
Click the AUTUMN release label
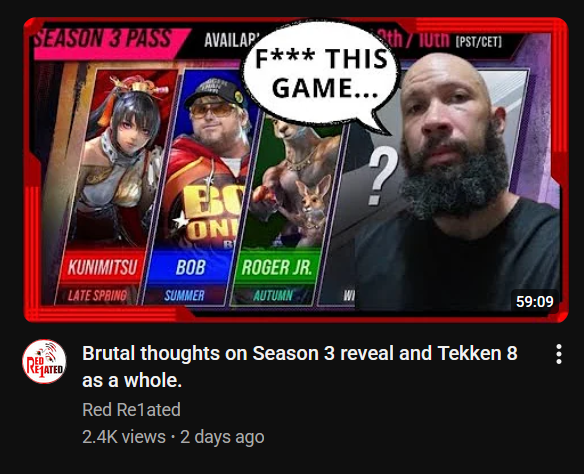pos(273,295)
